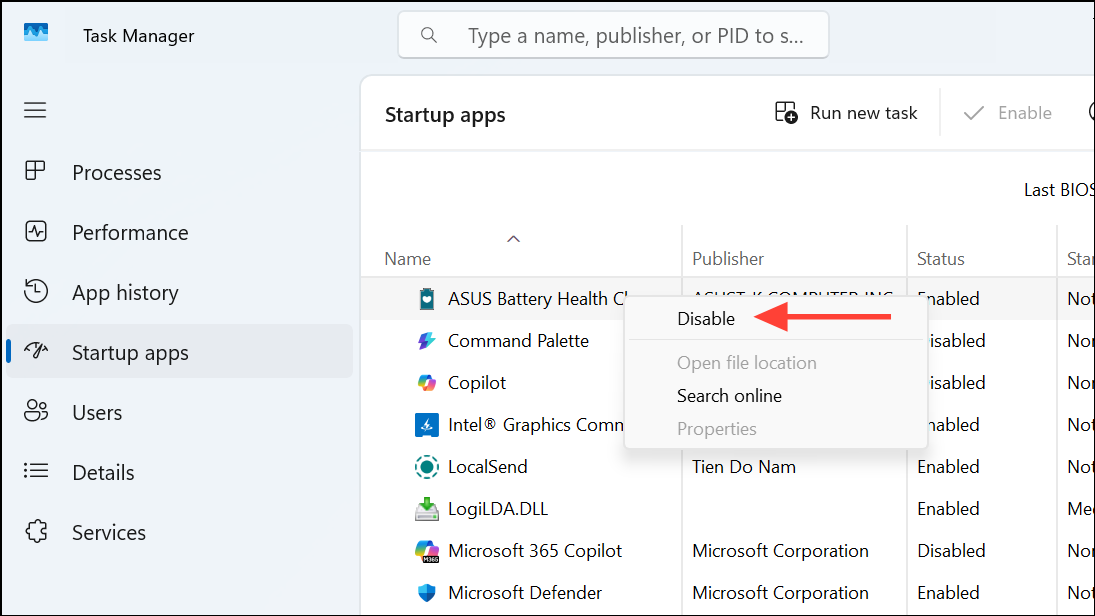Open Services via puzzle icon

point(36,531)
